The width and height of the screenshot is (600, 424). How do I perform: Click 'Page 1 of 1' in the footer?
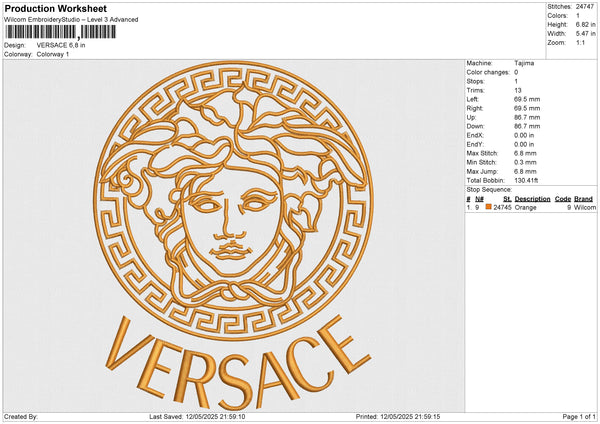579,416
